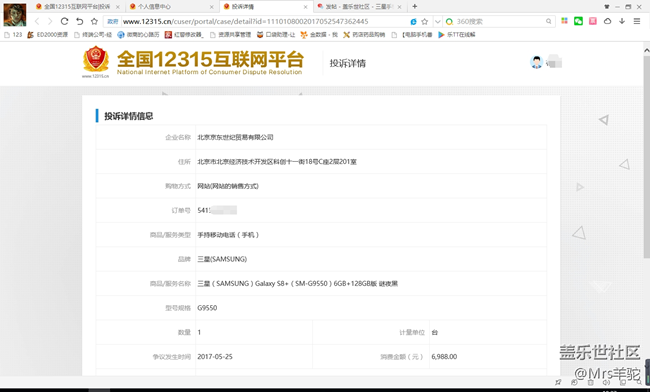Click the blue 政府 site badge in address bar

tap(113, 22)
